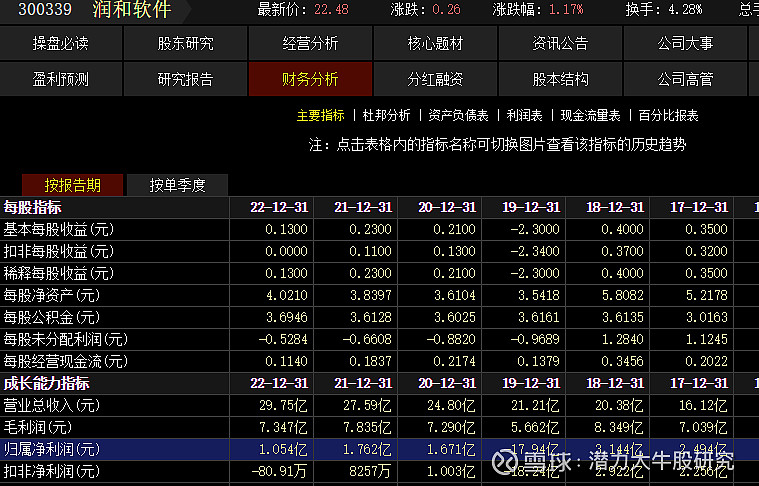Open the 资讯公告 tab
Screen dimensions: 759x486
pyautogui.click(x=560, y=44)
